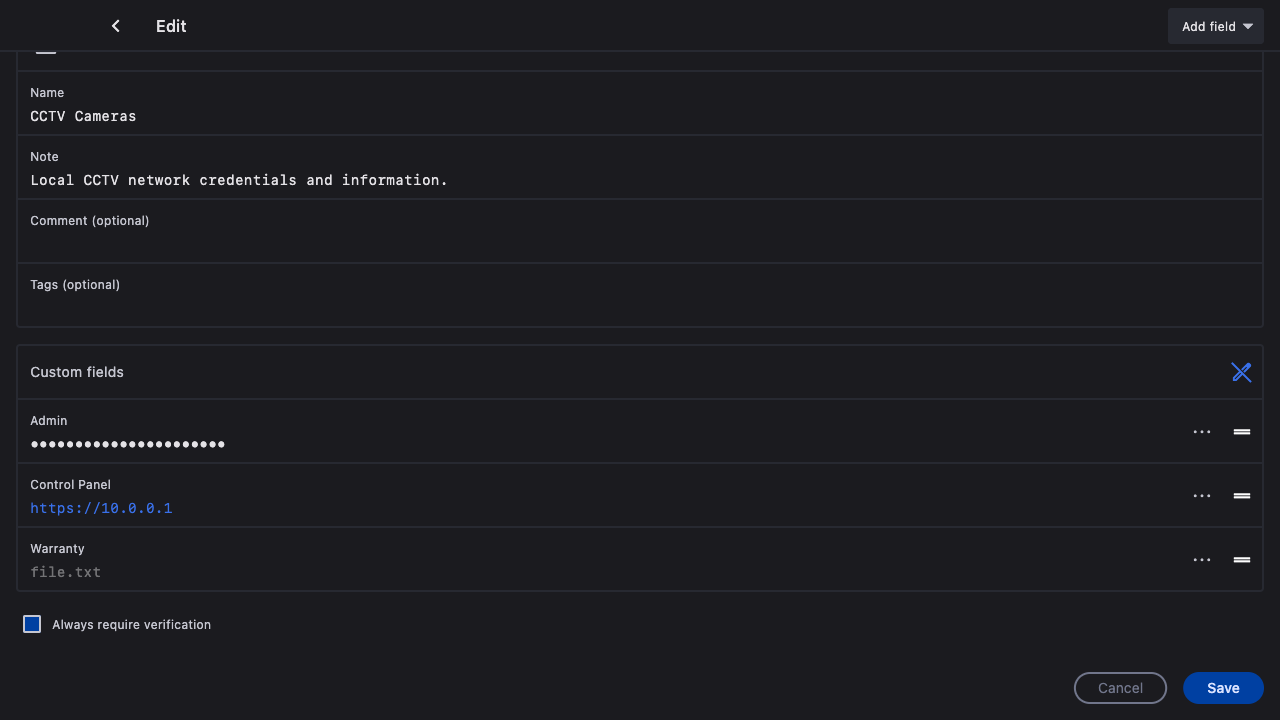Screen dimensions: 1280x720
Task: Click the Admin field reorder handle
Action: point(1242,432)
